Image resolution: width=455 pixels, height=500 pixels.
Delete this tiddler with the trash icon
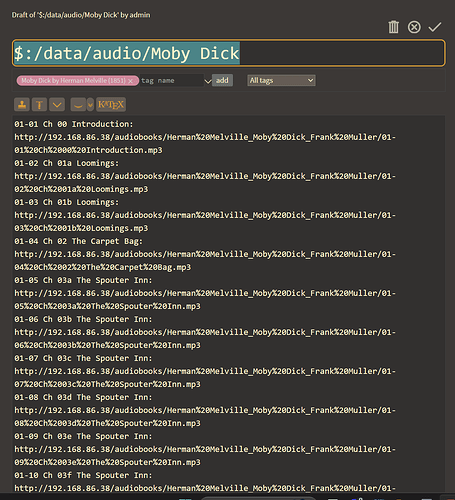393,27
